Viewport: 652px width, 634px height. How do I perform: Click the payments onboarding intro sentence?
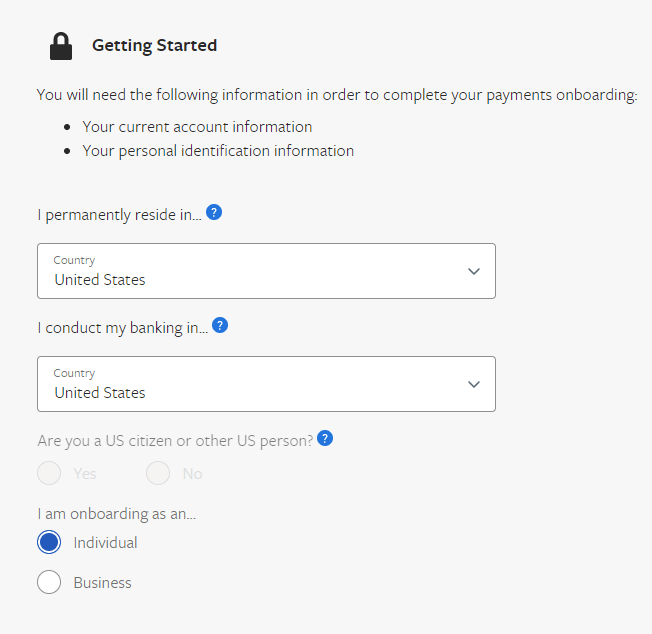tap(336, 95)
